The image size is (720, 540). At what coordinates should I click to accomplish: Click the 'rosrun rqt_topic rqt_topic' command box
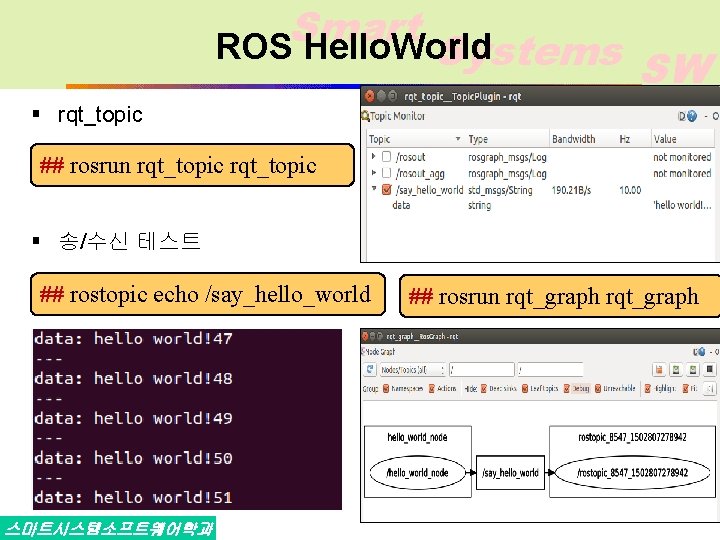coord(192,165)
